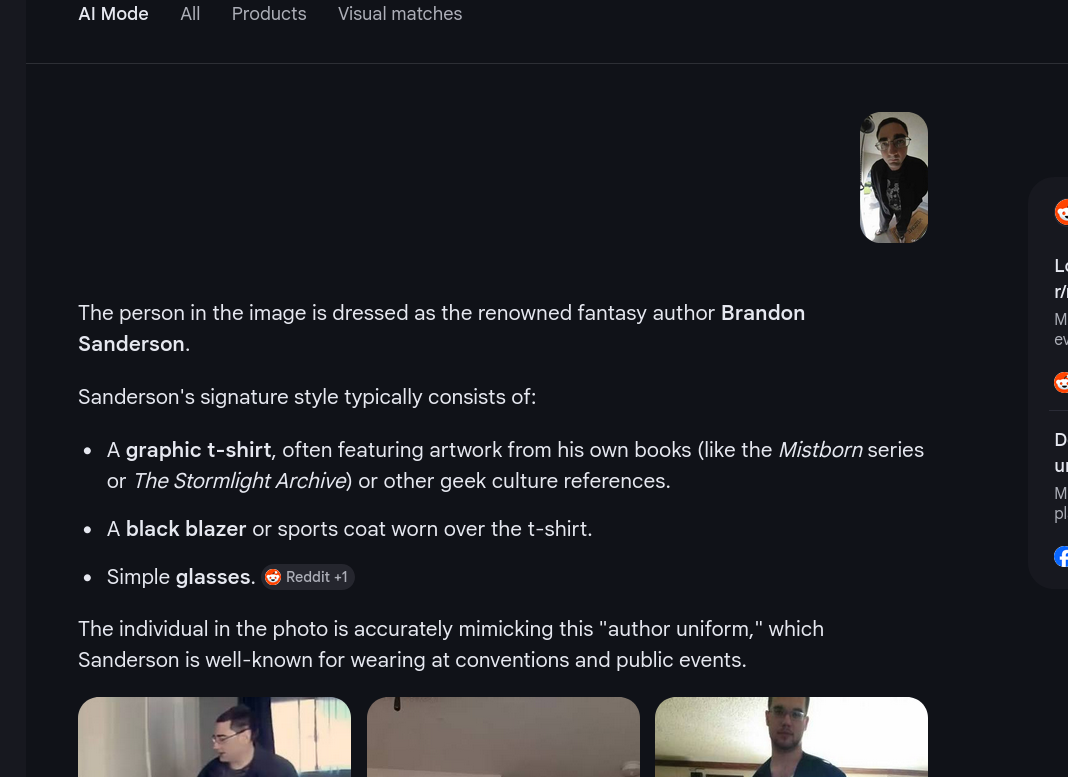Open the uploaded photo thumbnail of the person

pos(894,178)
